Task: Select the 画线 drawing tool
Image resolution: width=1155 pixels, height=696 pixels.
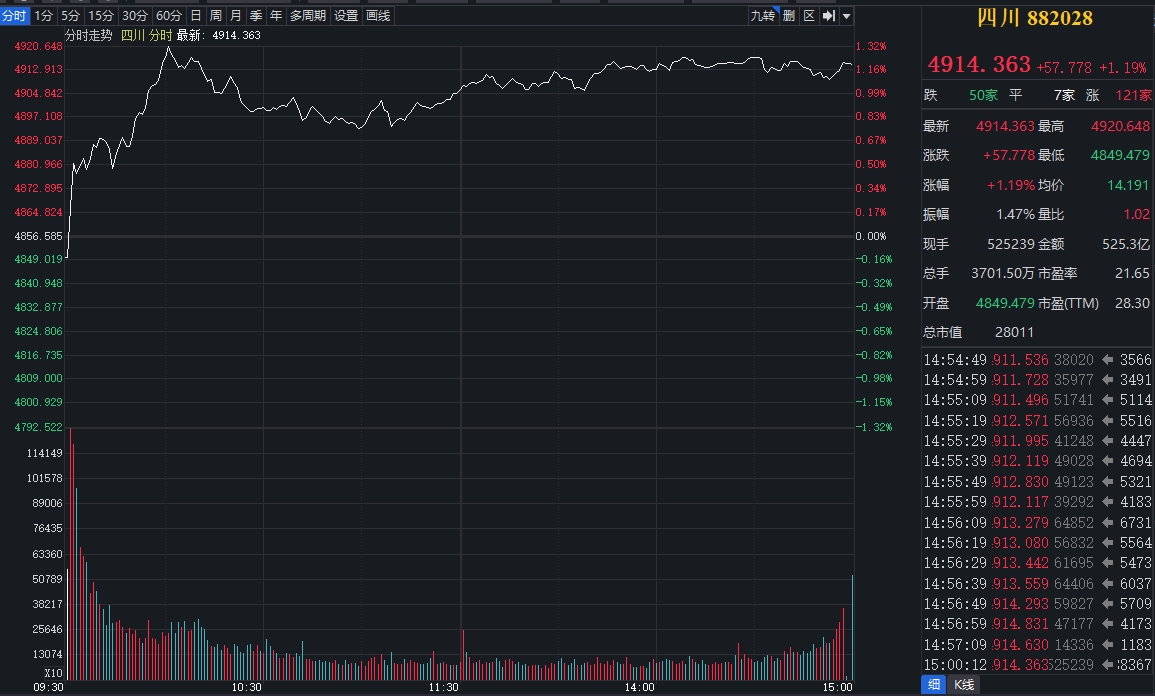Action: point(379,16)
